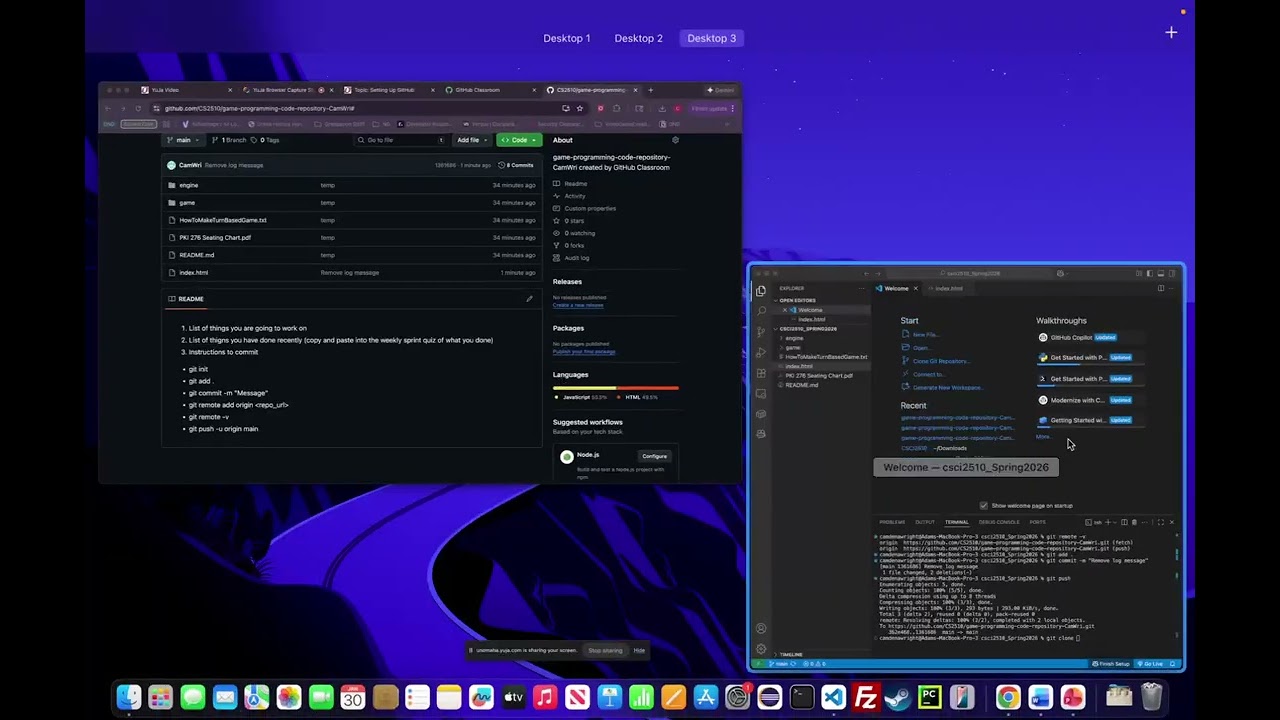Image resolution: width=1280 pixels, height=720 pixels.
Task: Switch to the Debug Console tab
Action: click(999, 522)
